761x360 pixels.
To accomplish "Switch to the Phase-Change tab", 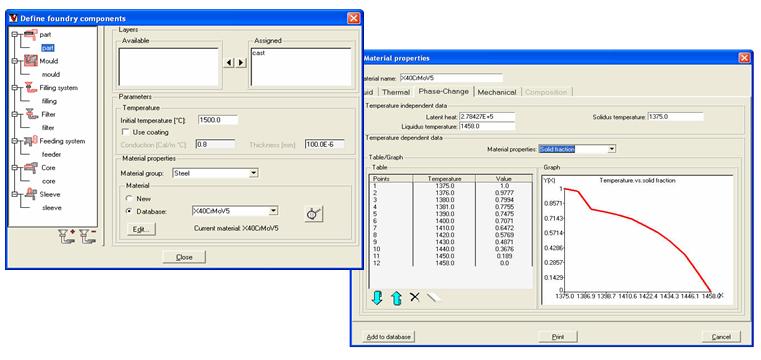I will pos(444,91).
